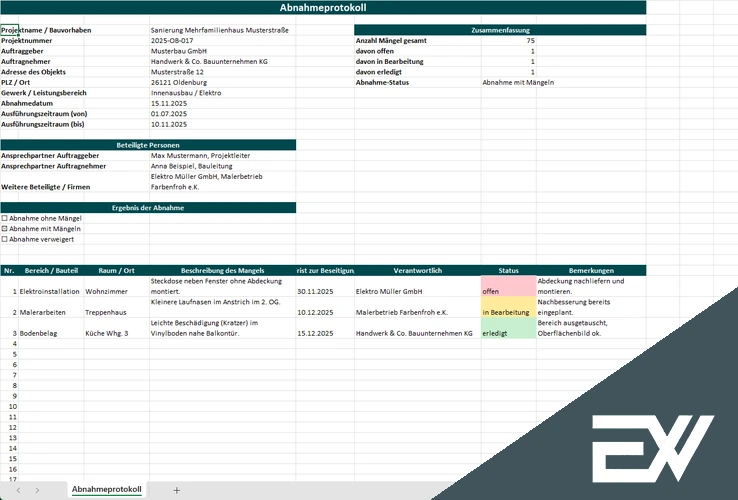Click the 'Status' column header
This screenshot has height=500, width=738.
click(x=508, y=271)
